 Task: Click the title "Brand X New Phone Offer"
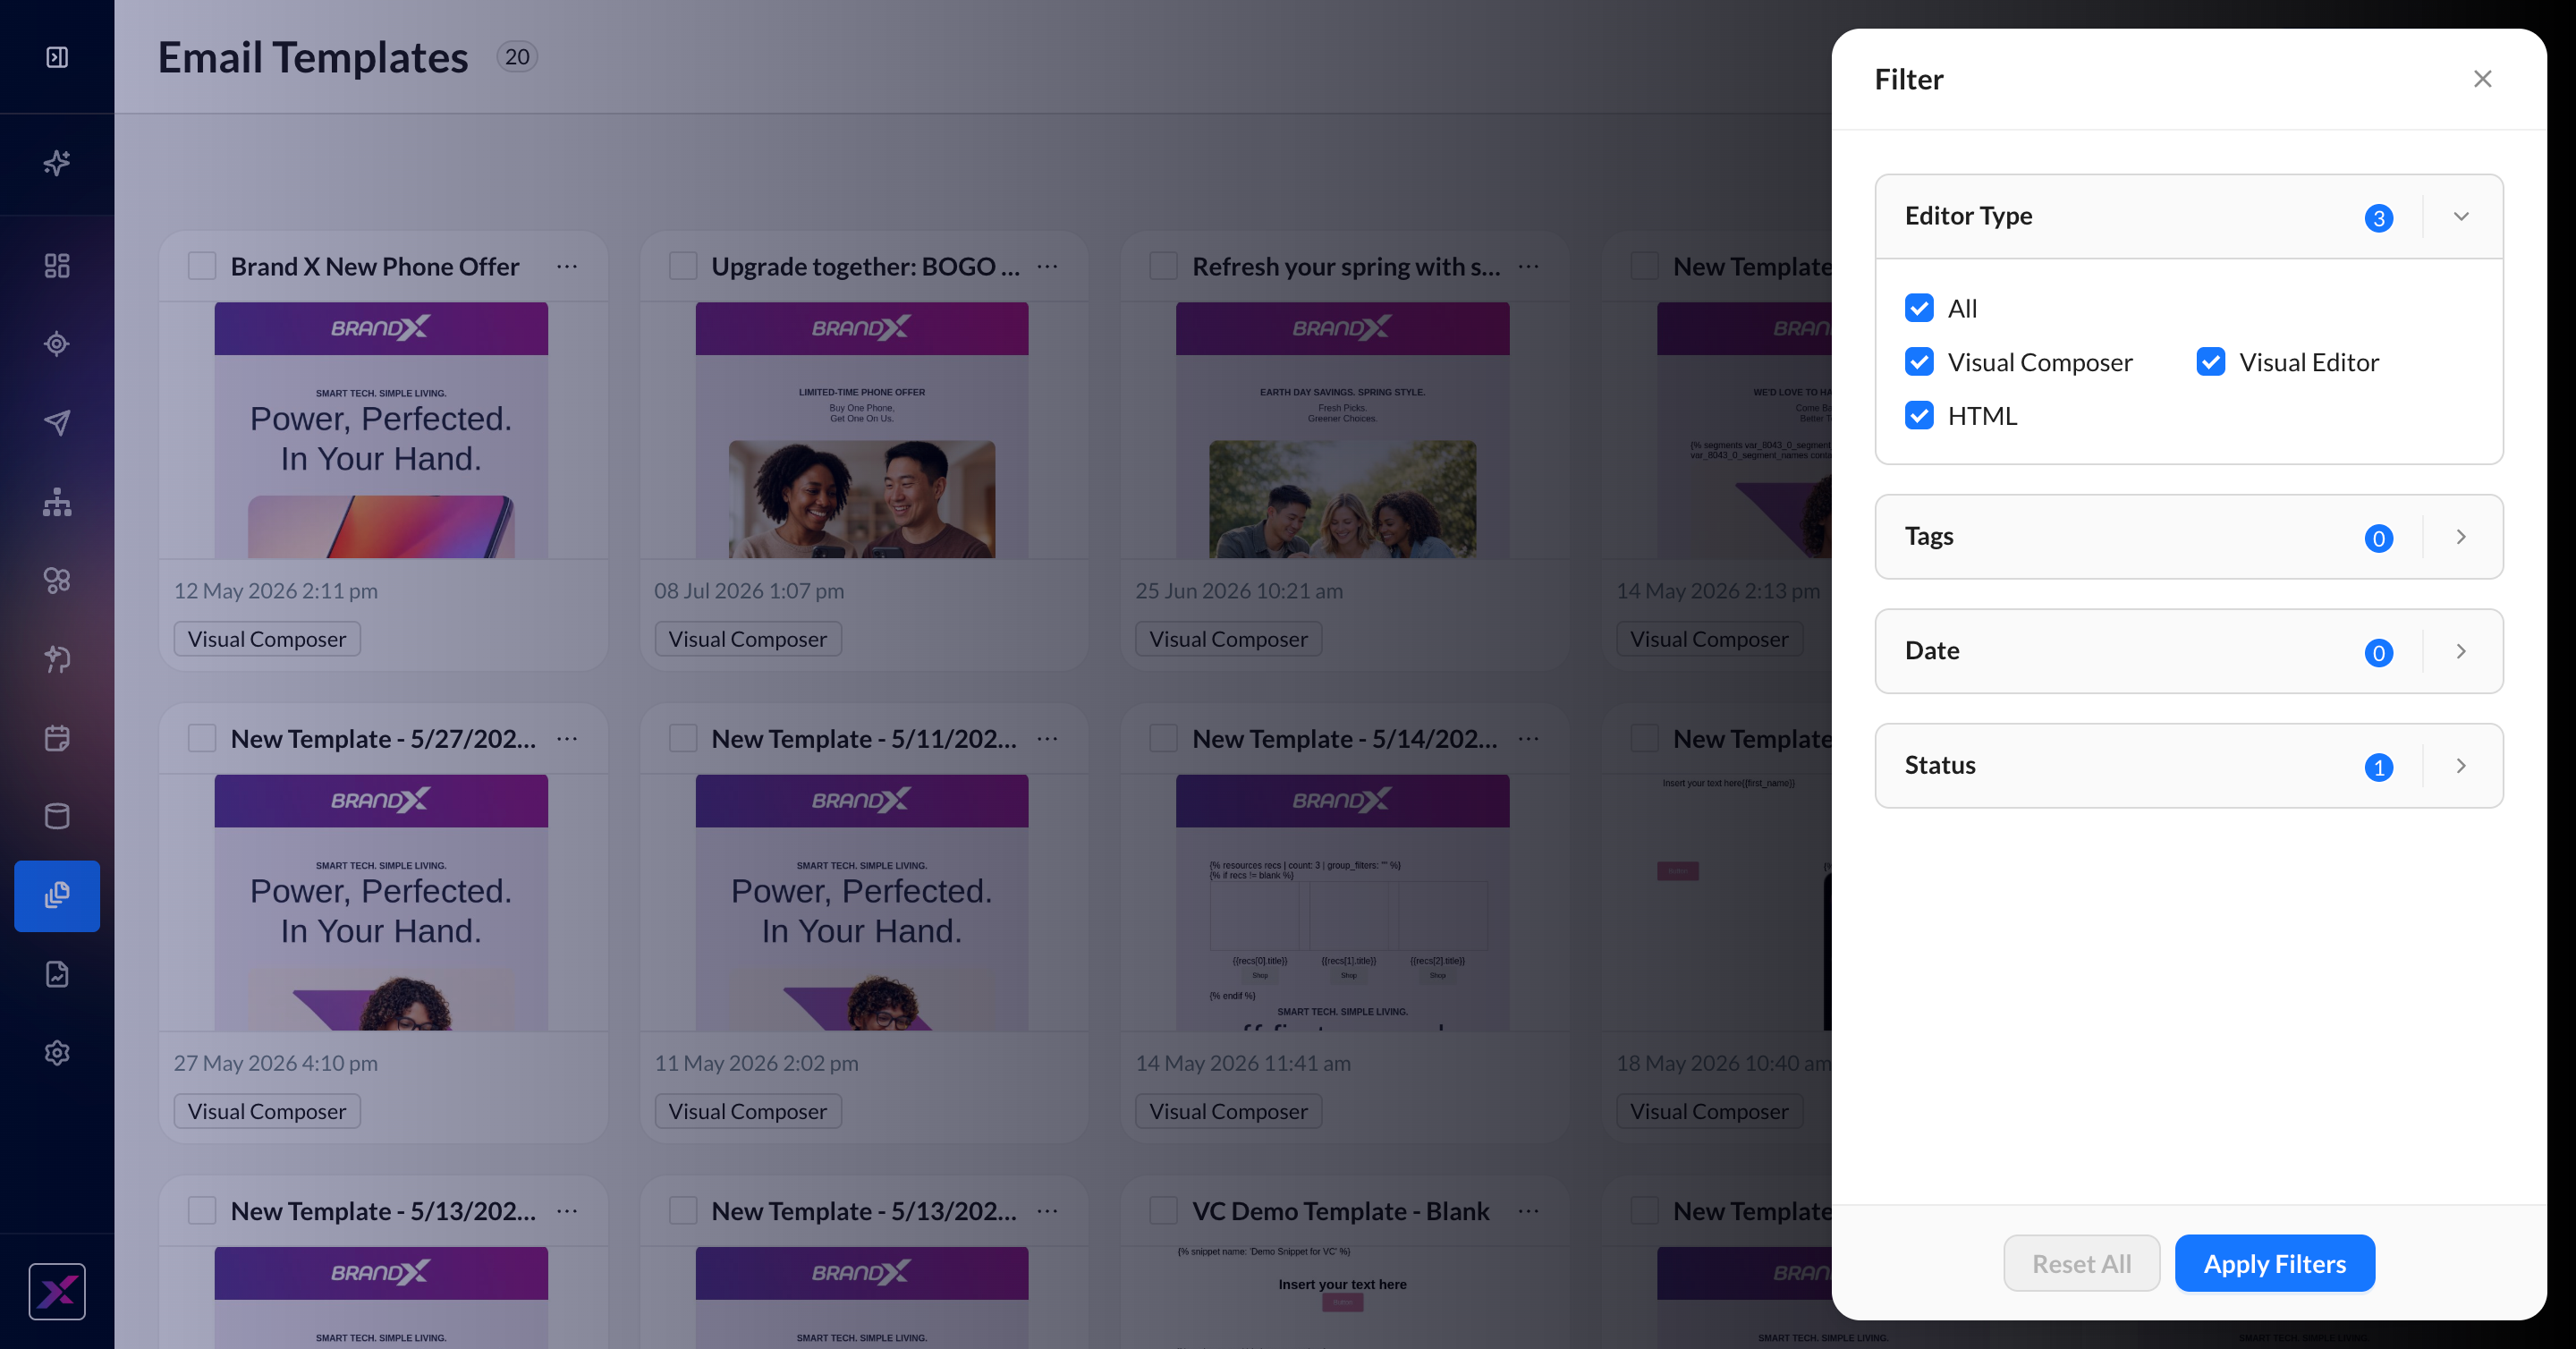pos(375,267)
